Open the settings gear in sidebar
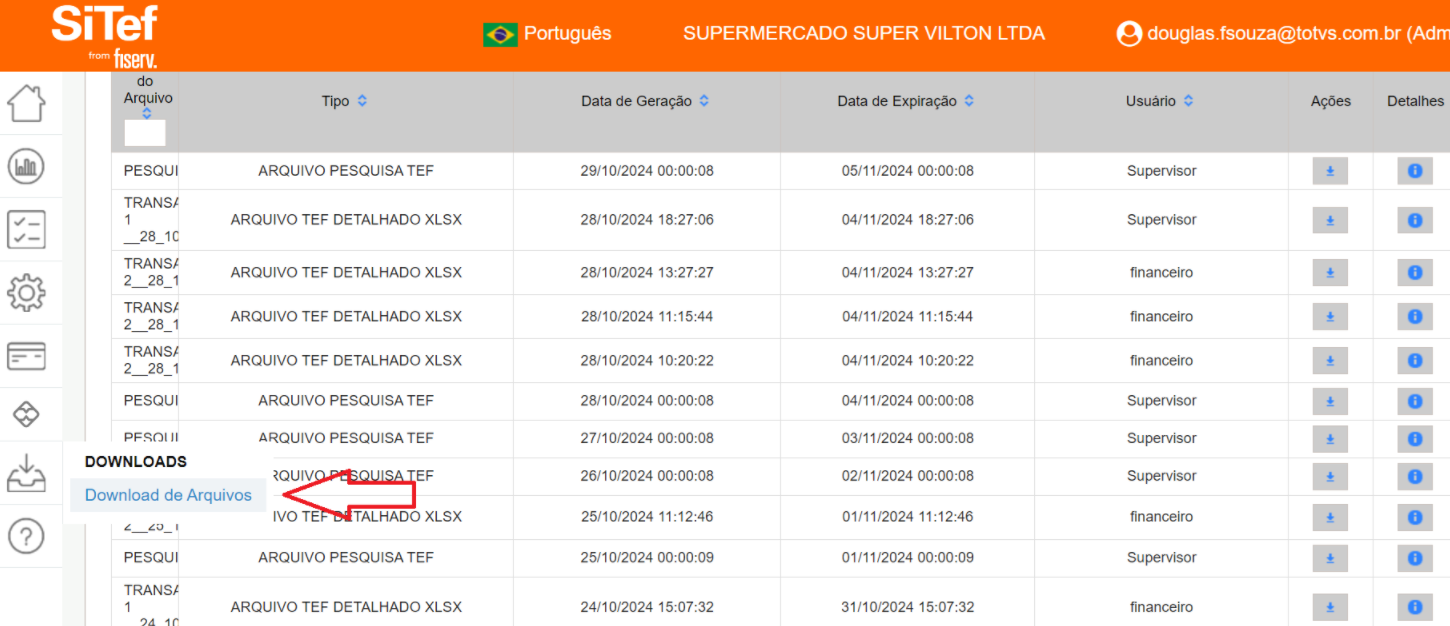The image size is (1450, 626). (x=27, y=293)
